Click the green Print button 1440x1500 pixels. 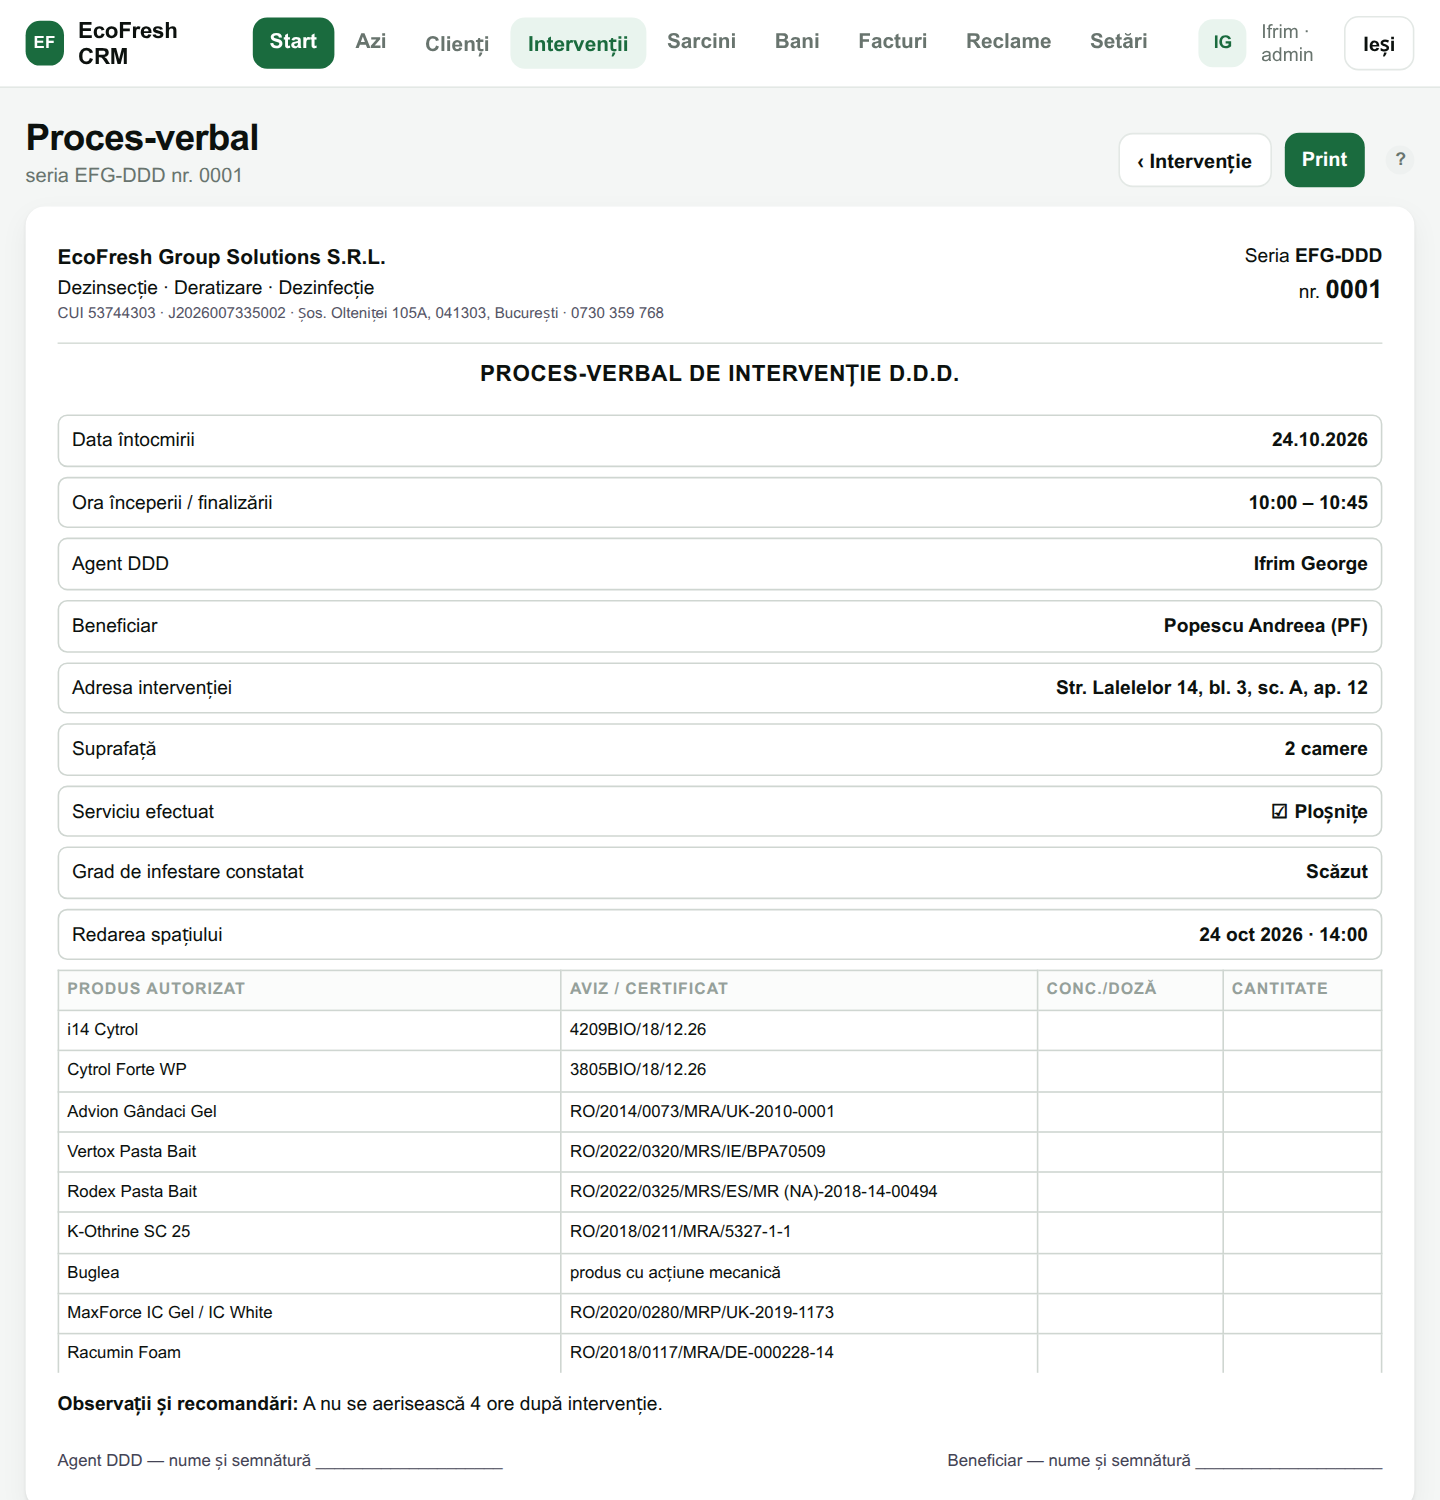click(x=1324, y=160)
